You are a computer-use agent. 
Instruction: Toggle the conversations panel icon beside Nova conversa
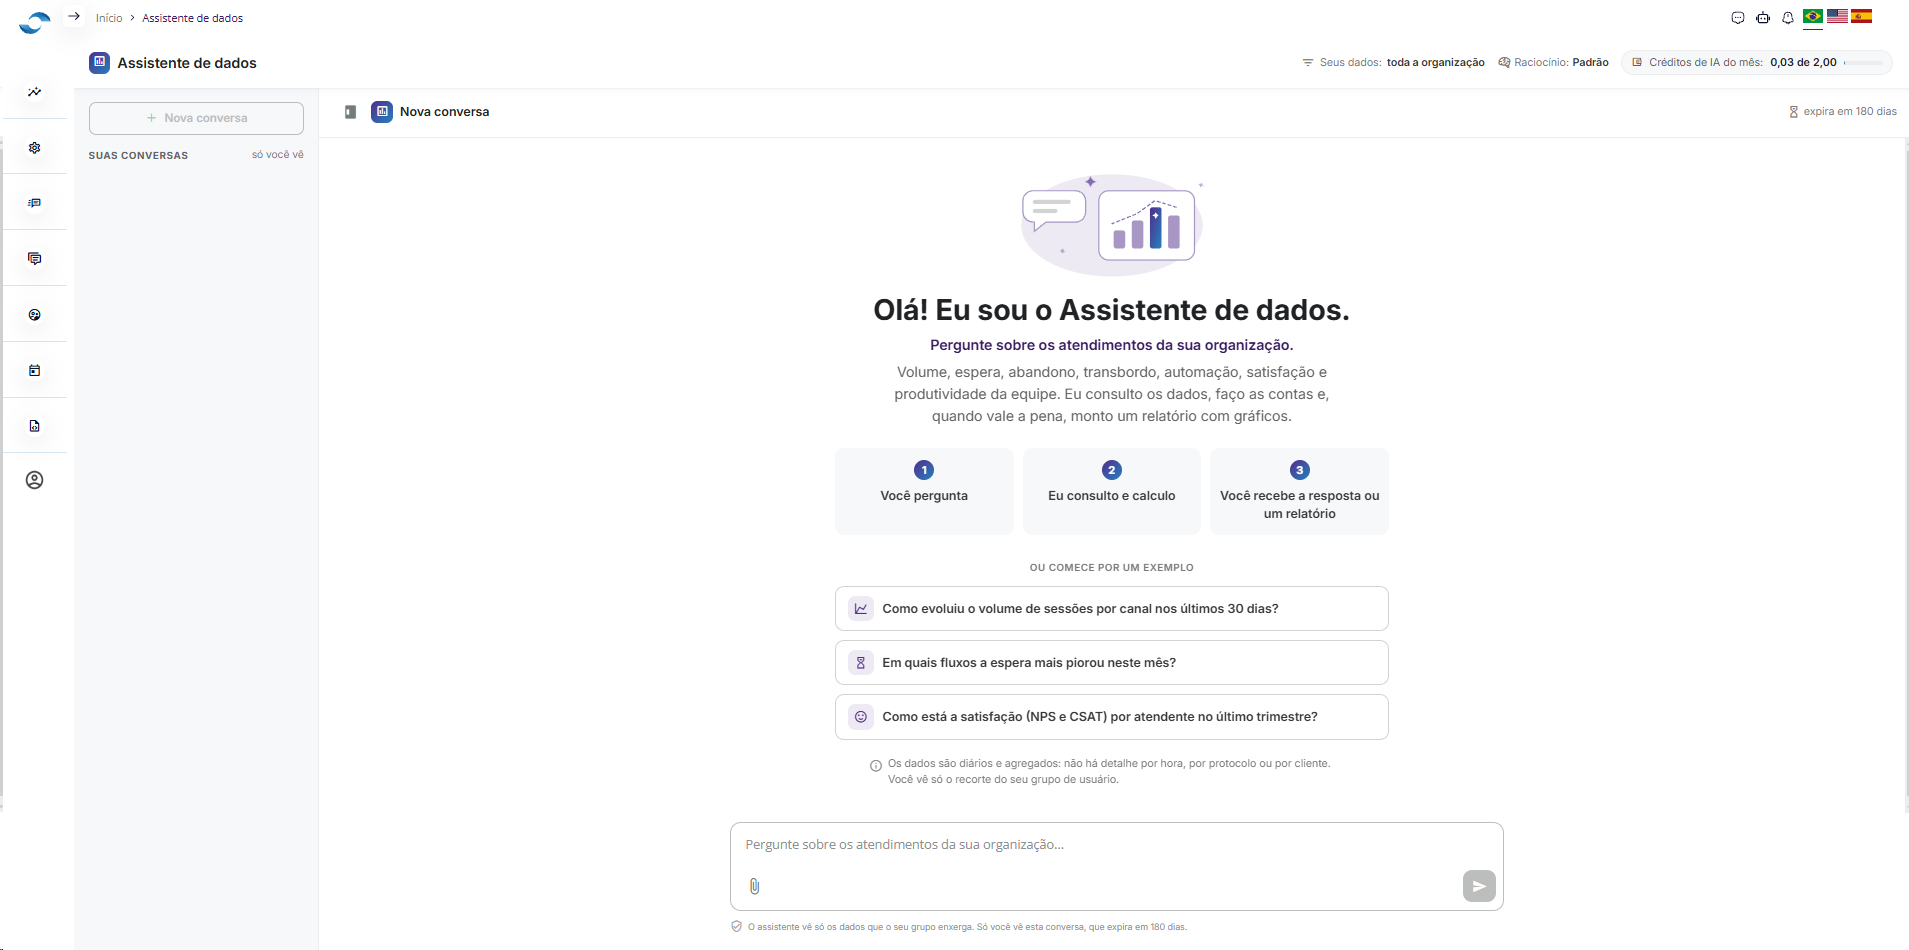coord(350,112)
